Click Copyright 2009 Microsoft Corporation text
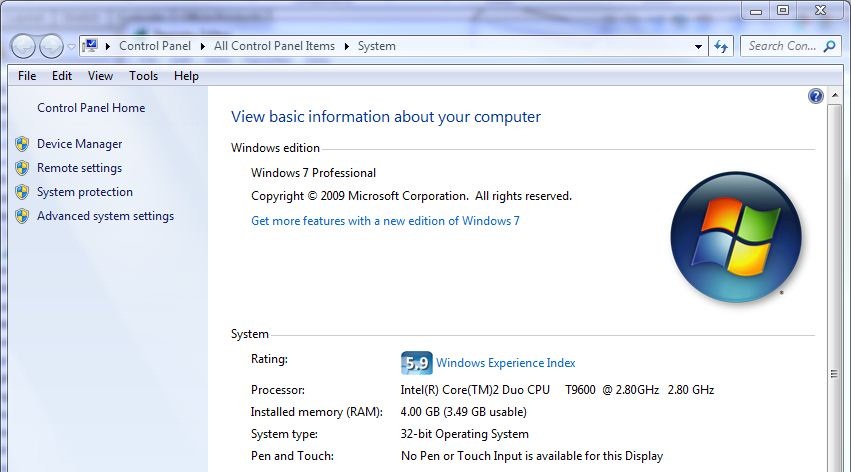851x472 pixels. pos(411,196)
